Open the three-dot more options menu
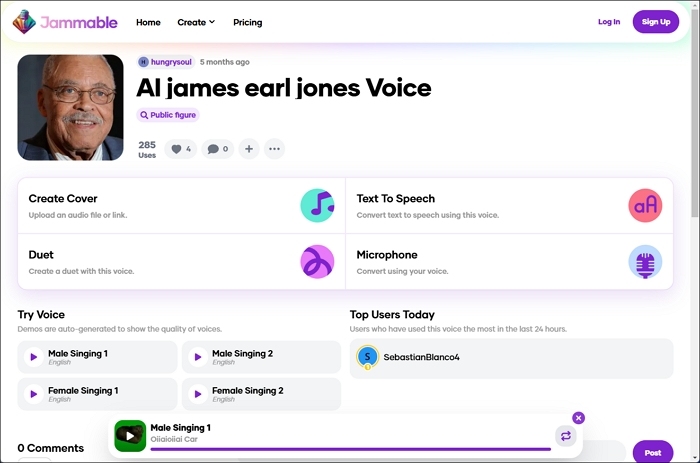Viewport: 700px width, 463px height. pos(274,149)
